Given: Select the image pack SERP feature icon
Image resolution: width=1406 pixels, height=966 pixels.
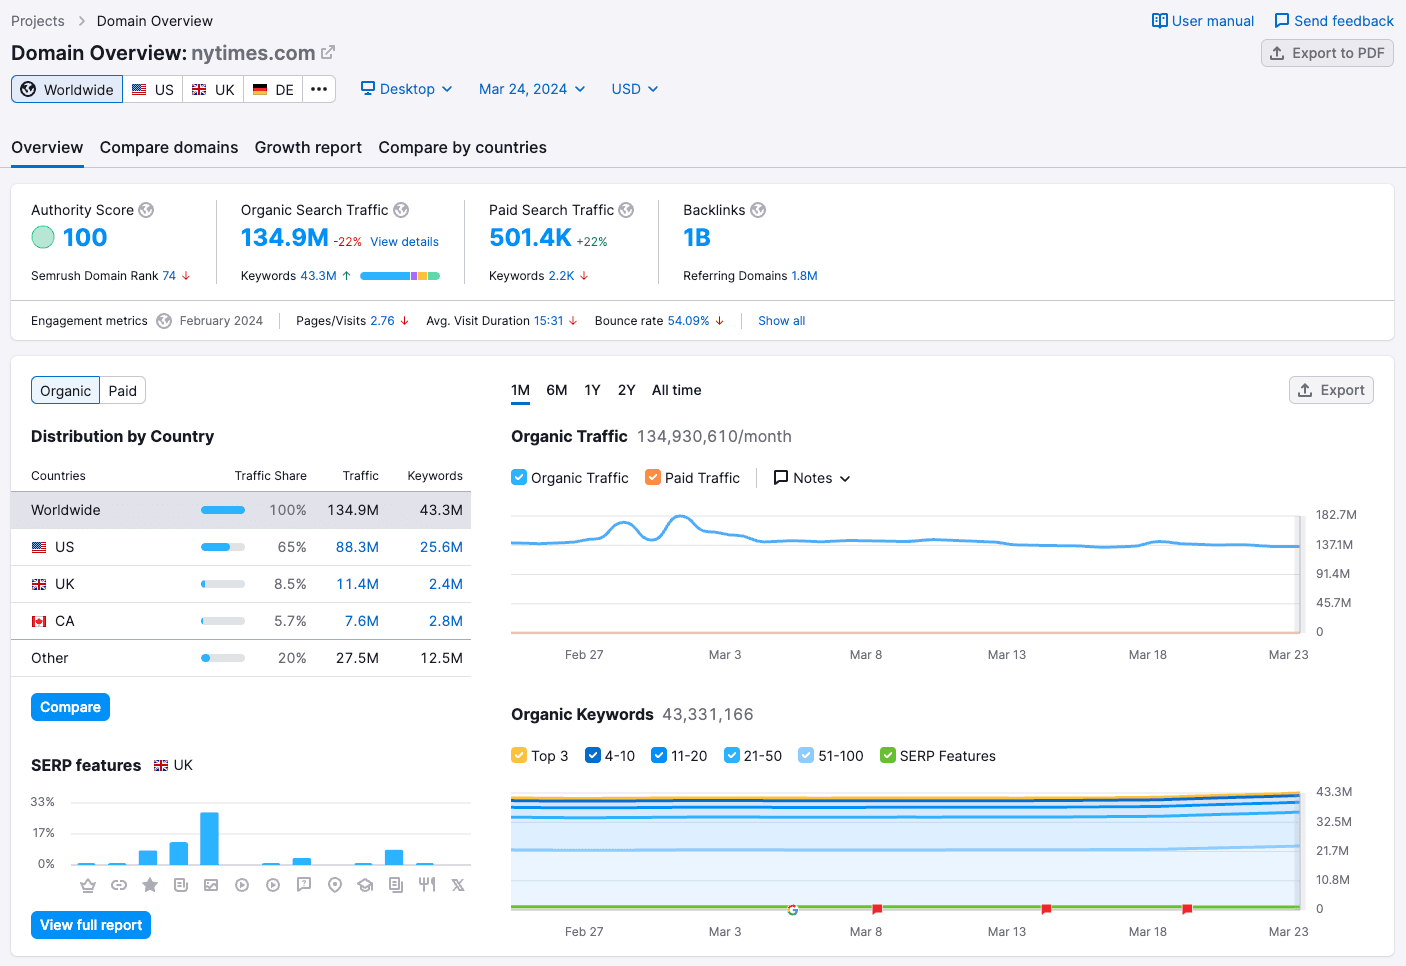Looking at the screenshot, I should [x=211, y=885].
